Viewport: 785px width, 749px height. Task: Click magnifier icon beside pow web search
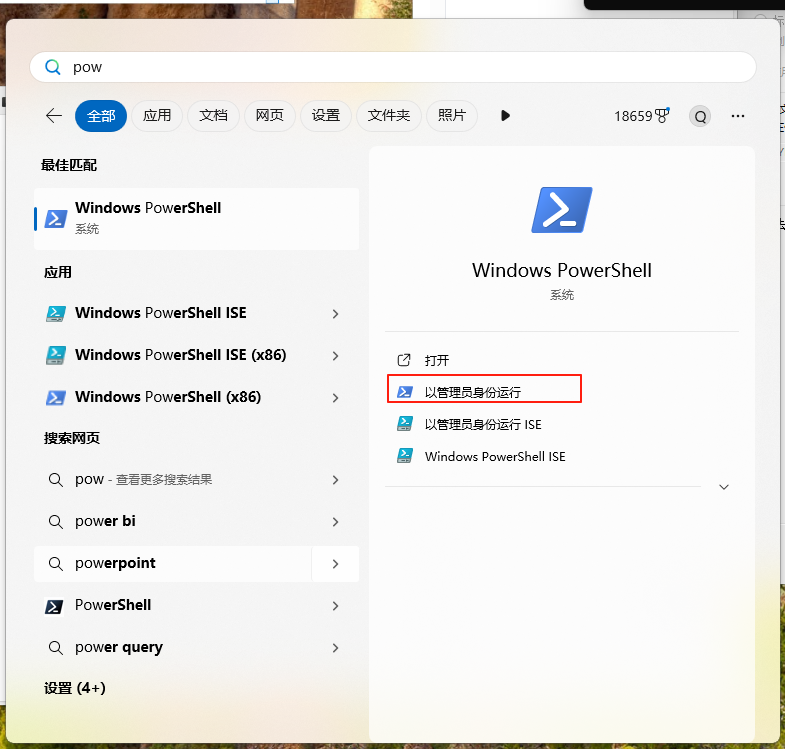pos(56,480)
